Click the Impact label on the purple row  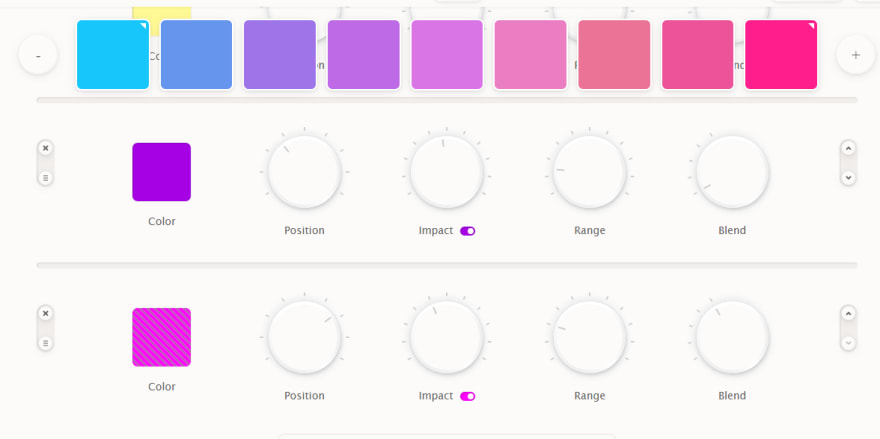point(436,230)
